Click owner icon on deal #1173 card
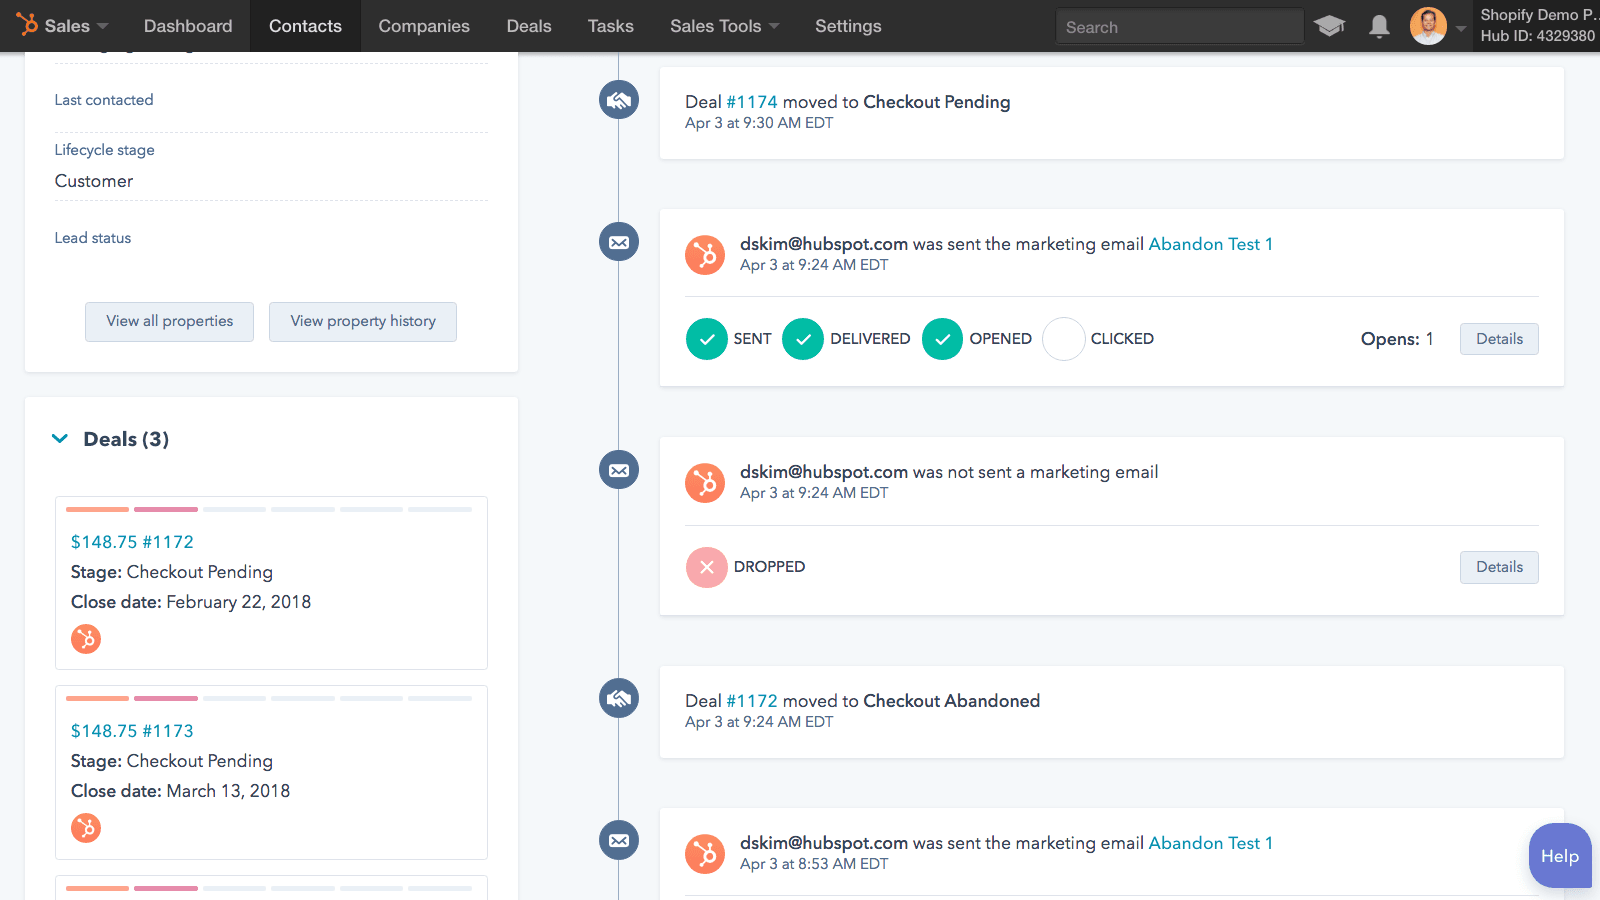The width and height of the screenshot is (1600, 900). (x=86, y=828)
